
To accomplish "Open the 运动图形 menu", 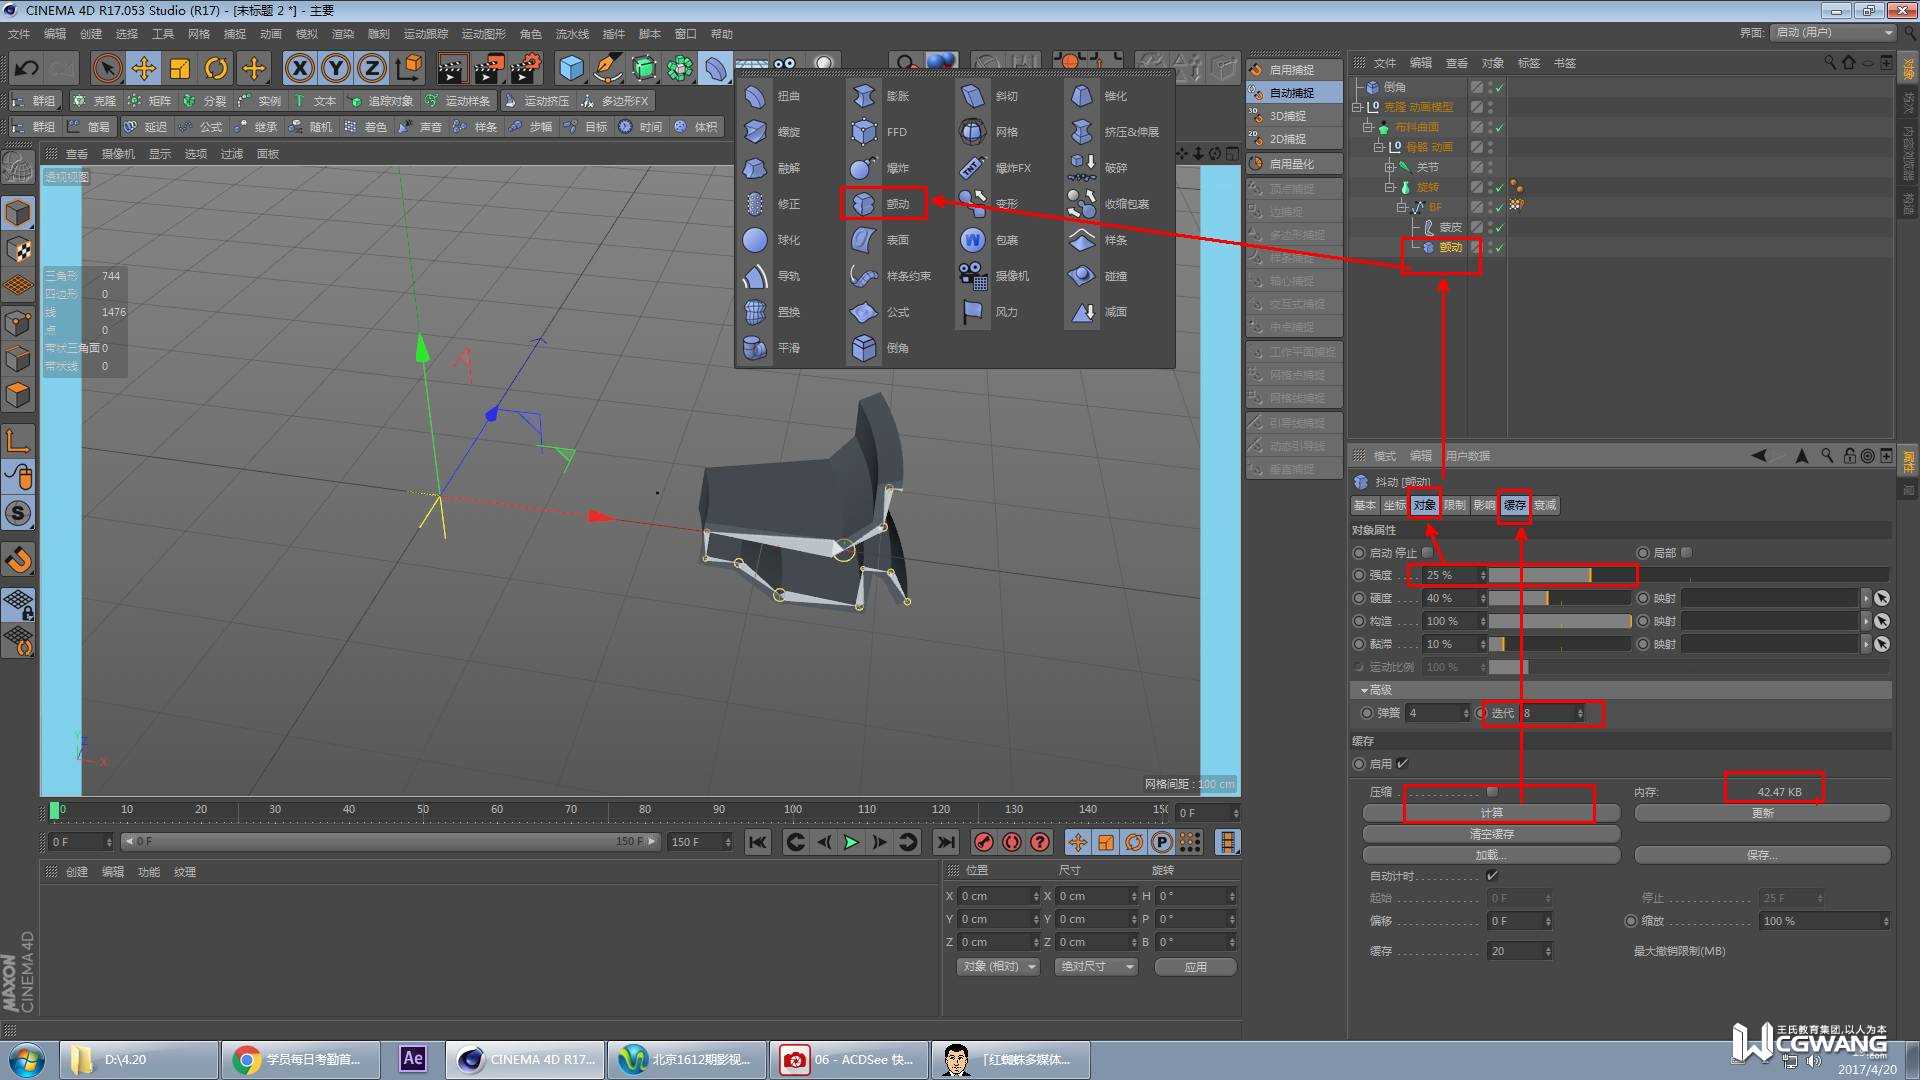I will click(482, 34).
